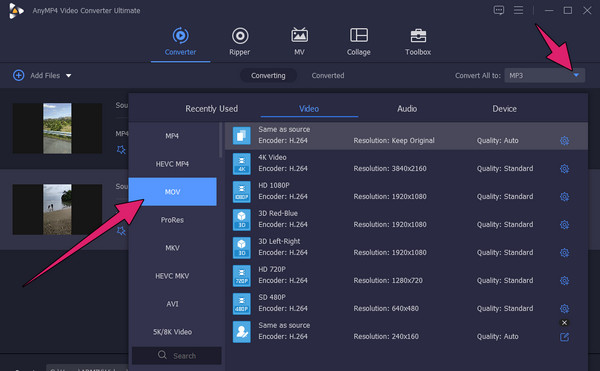The height and width of the screenshot is (371, 600).
Task: Open the Ripper module
Action: click(x=240, y=42)
